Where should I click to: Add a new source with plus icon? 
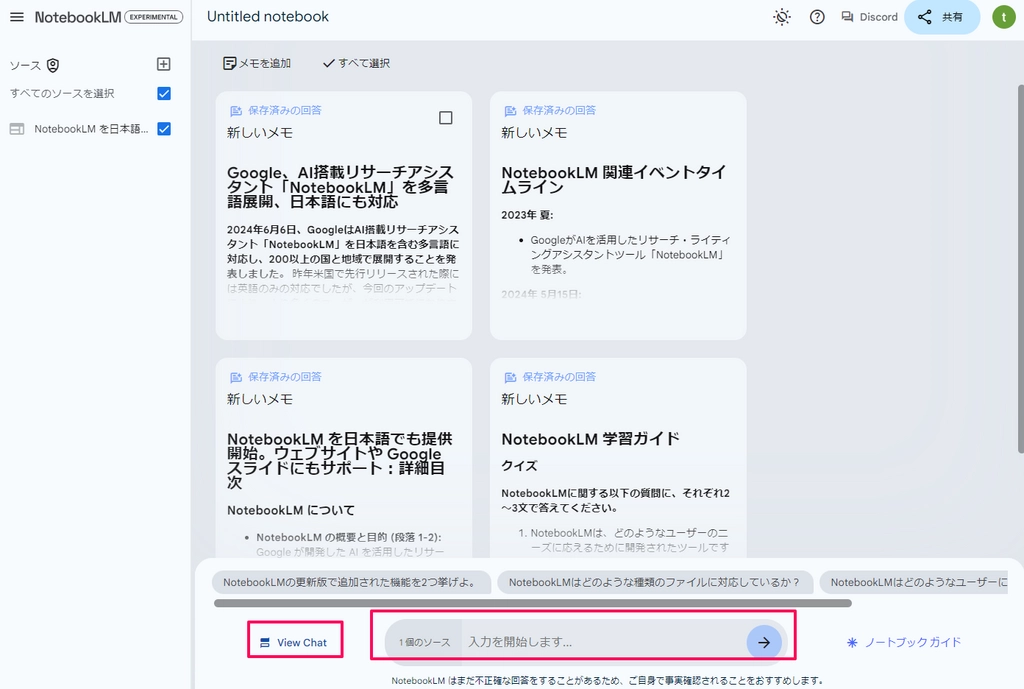tap(164, 64)
